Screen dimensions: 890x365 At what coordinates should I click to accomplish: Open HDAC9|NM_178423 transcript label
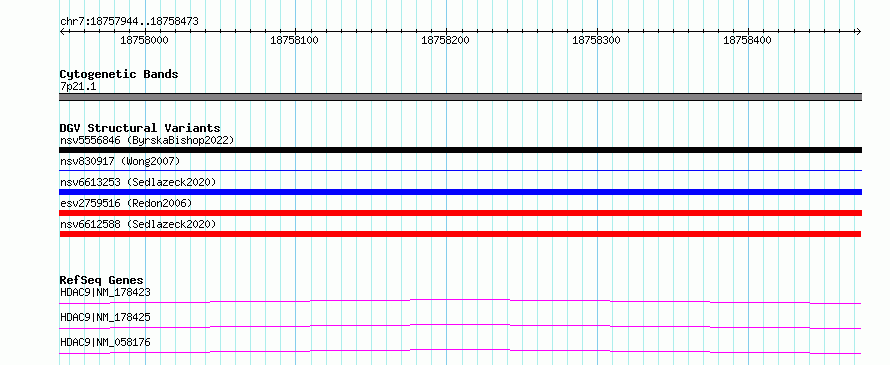click(105, 292)
